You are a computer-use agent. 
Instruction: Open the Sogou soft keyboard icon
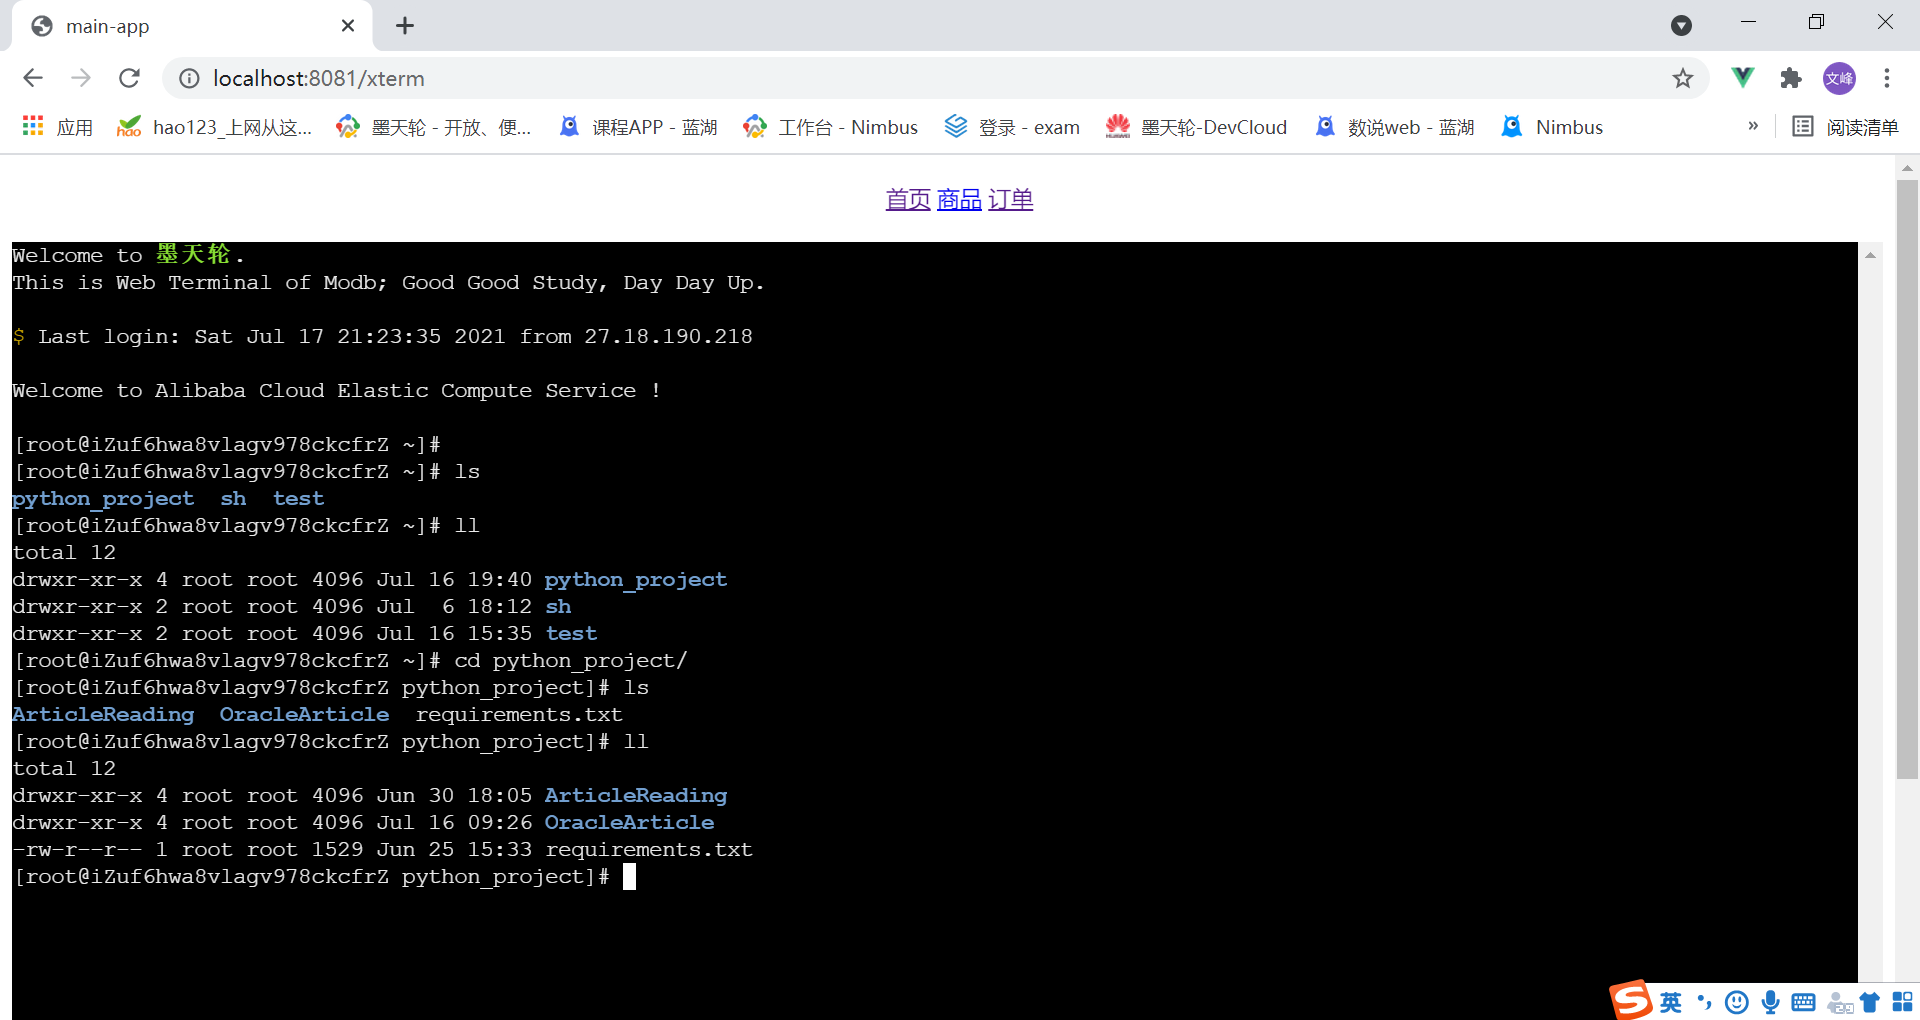(1804, 1002)
